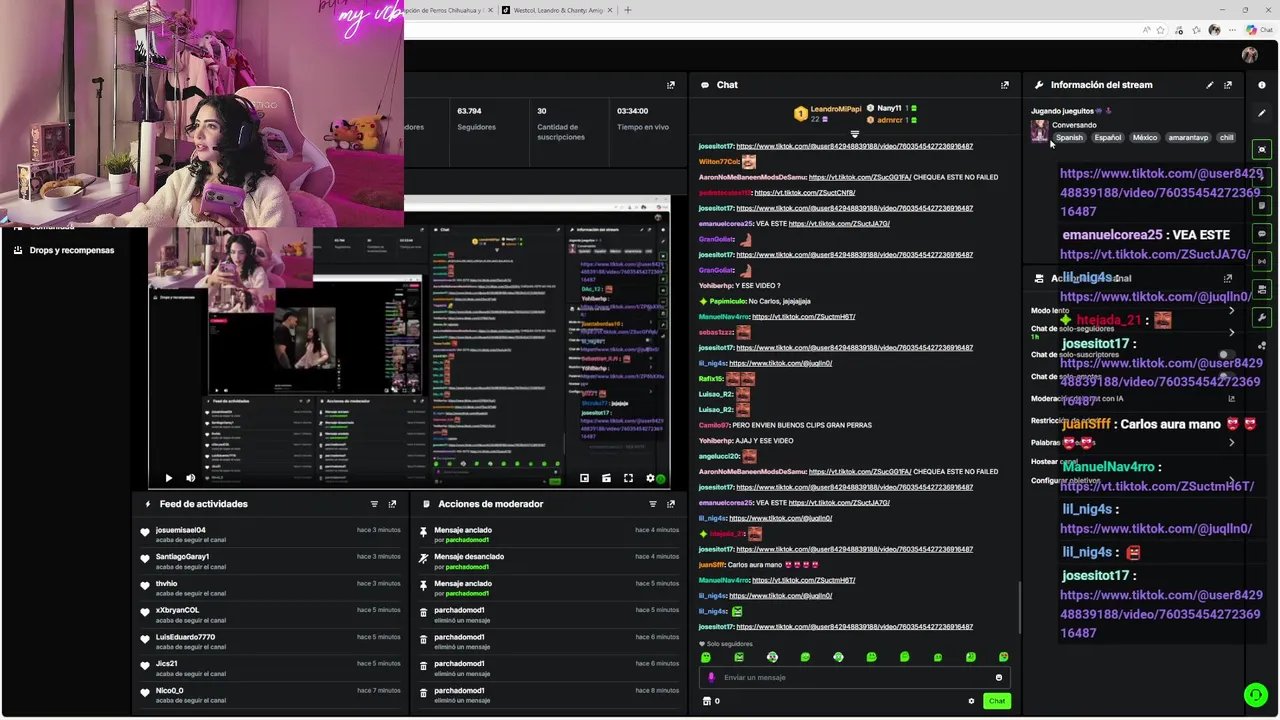The height and width of the screenshot is (720, 1280).
Task: Mute the stream preview volume
Action: point(190,478)
